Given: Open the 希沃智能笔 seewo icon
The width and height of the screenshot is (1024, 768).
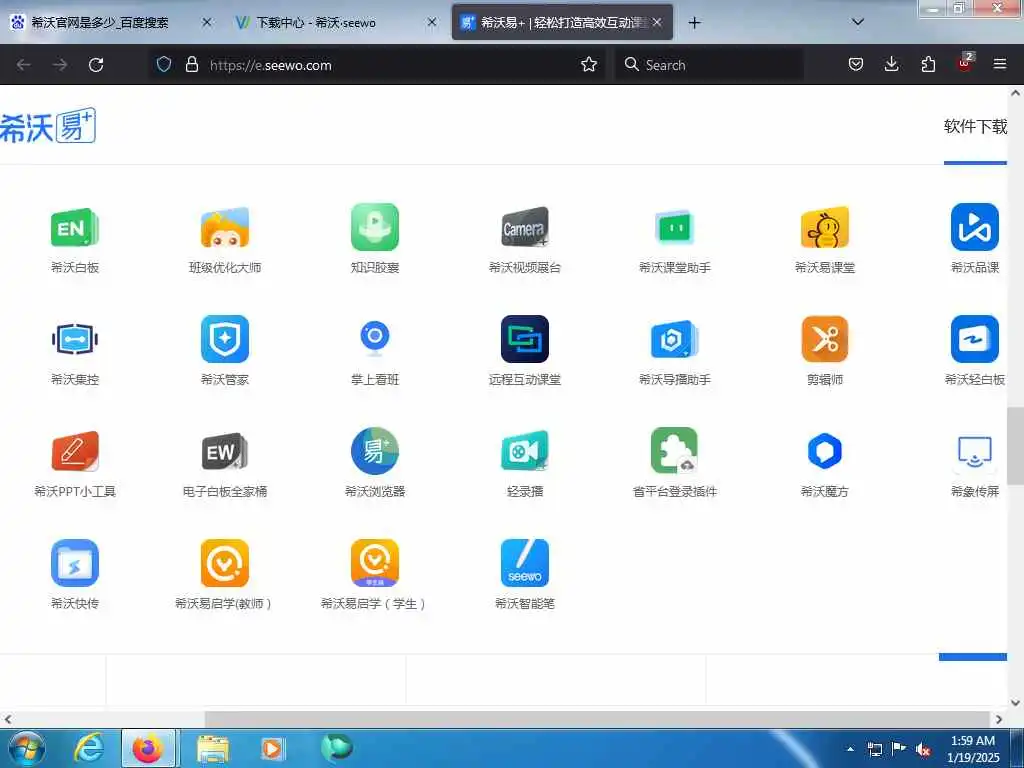Looking at the screenshot, I should [x=525, y=563].
